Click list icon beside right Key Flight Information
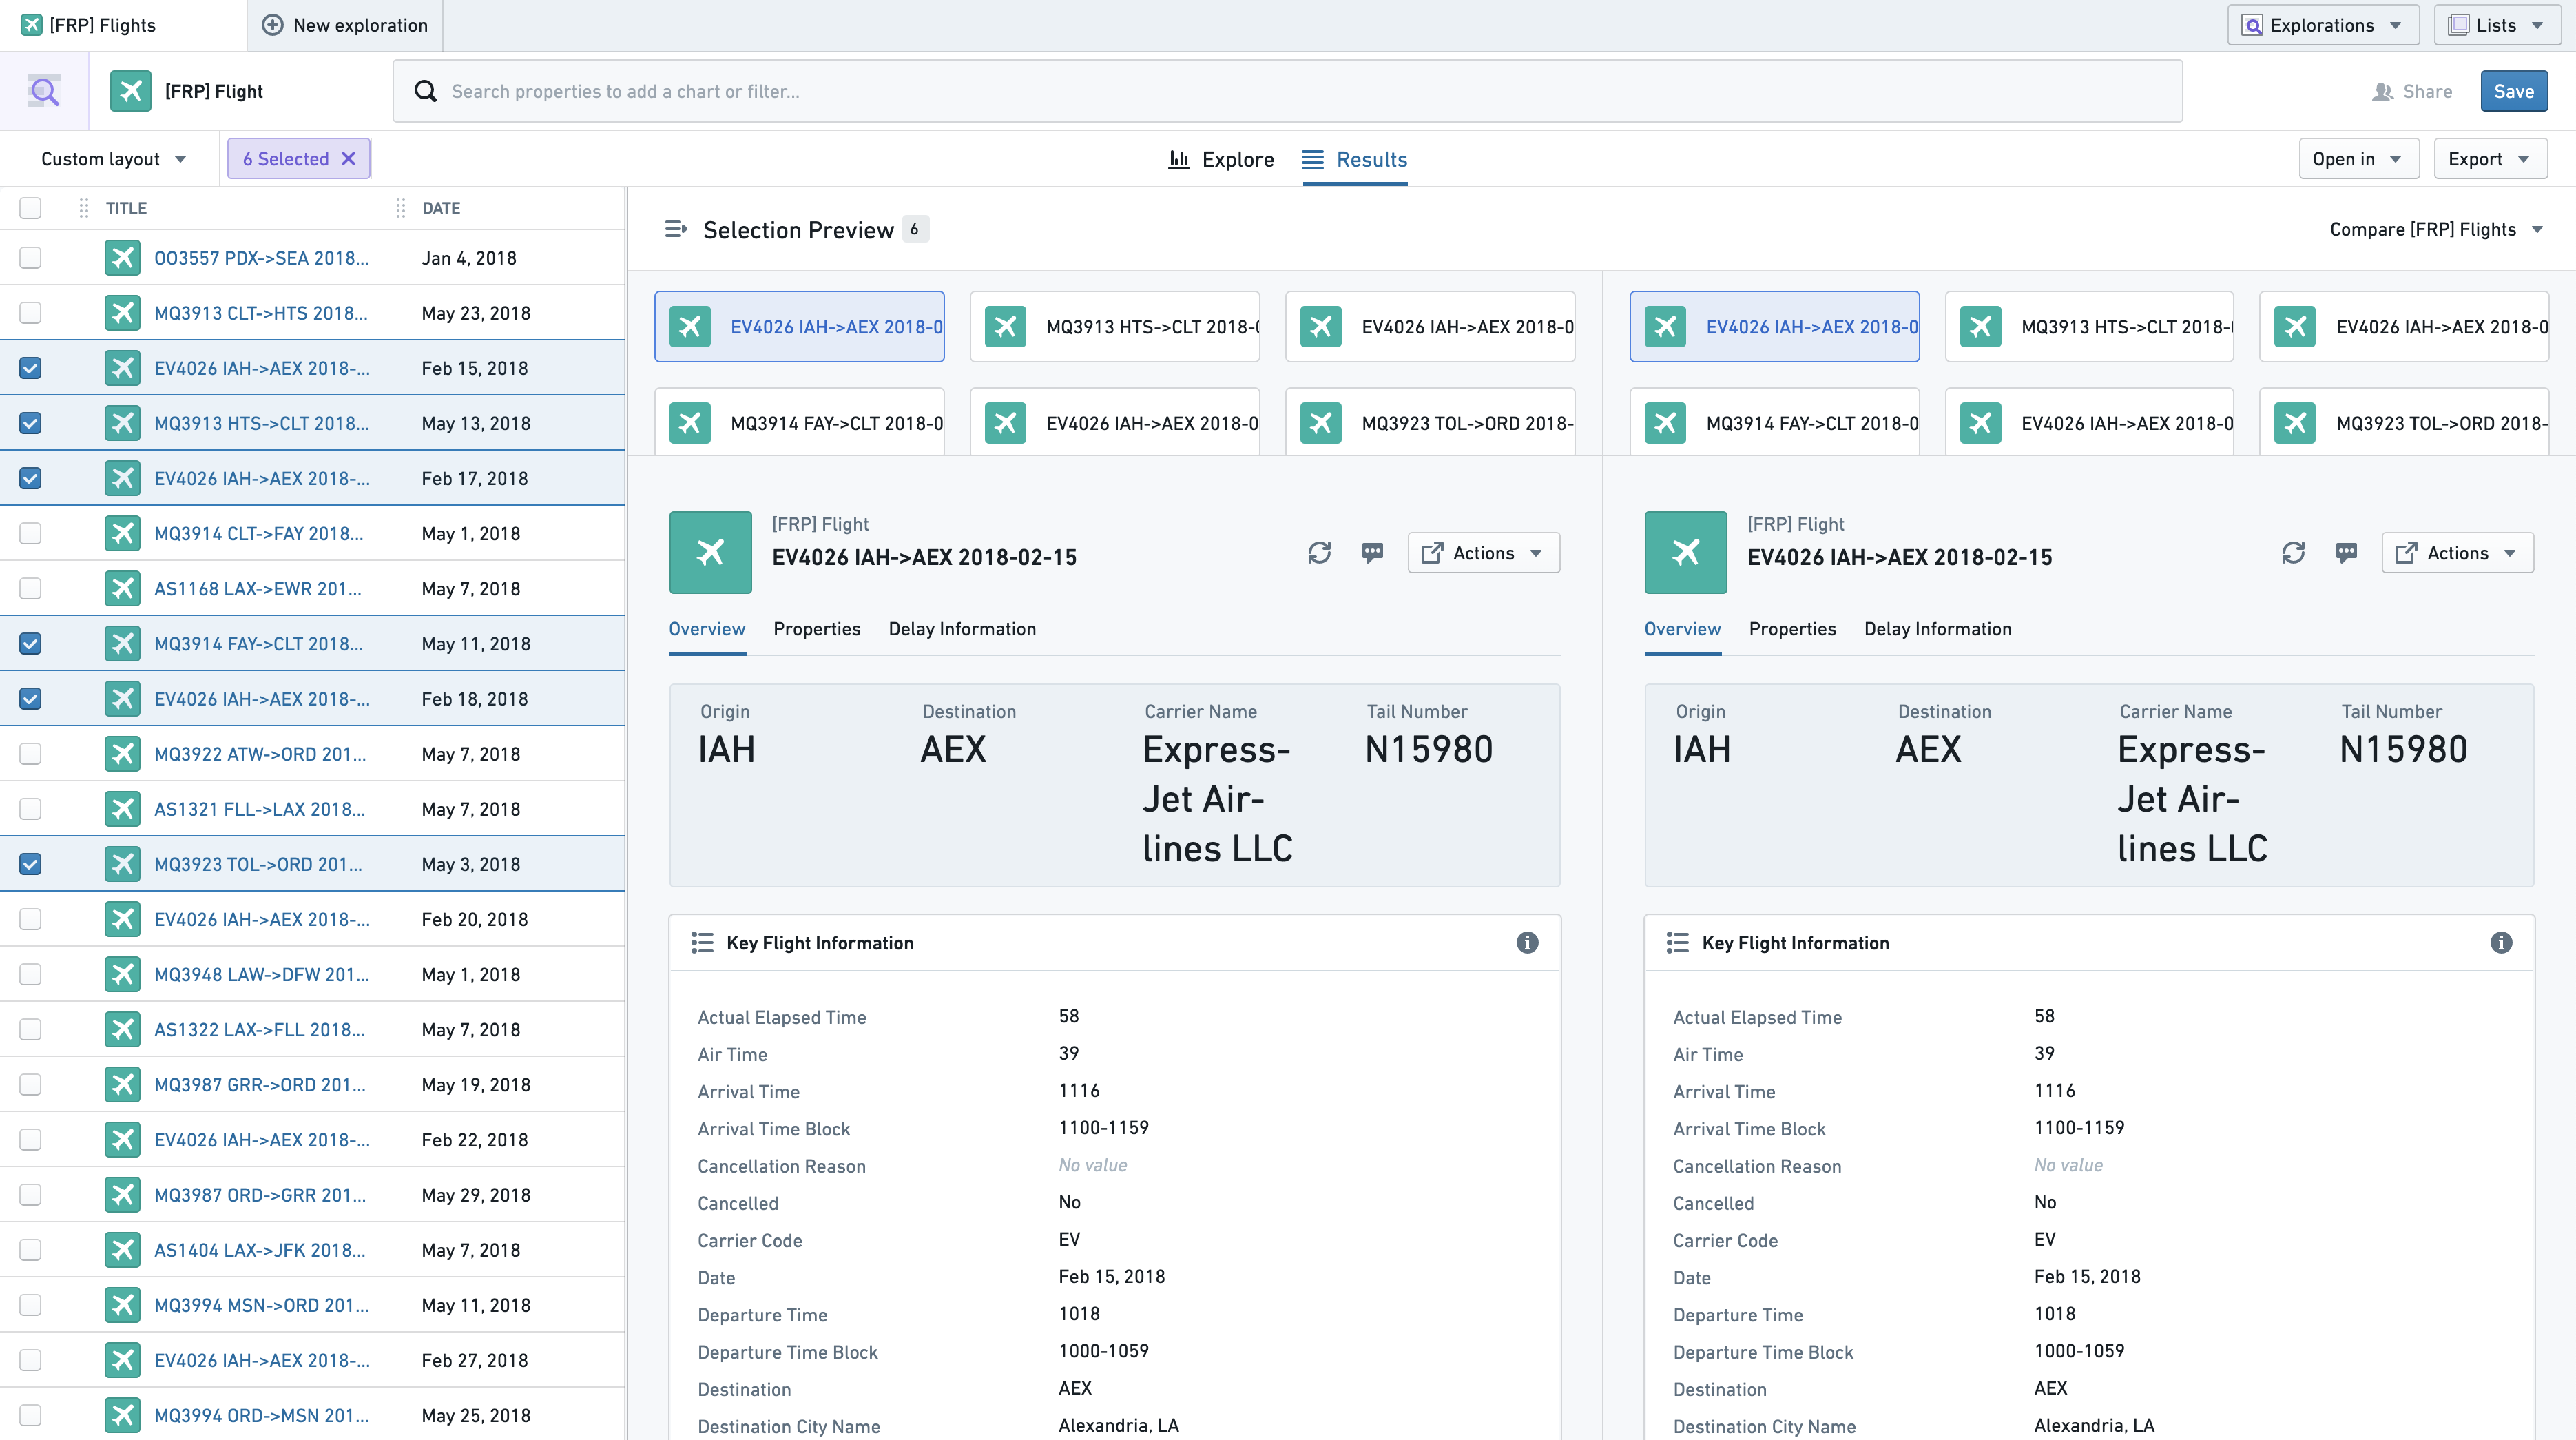Viewport: 2576px width, 1440px height. click(1677, 943)
